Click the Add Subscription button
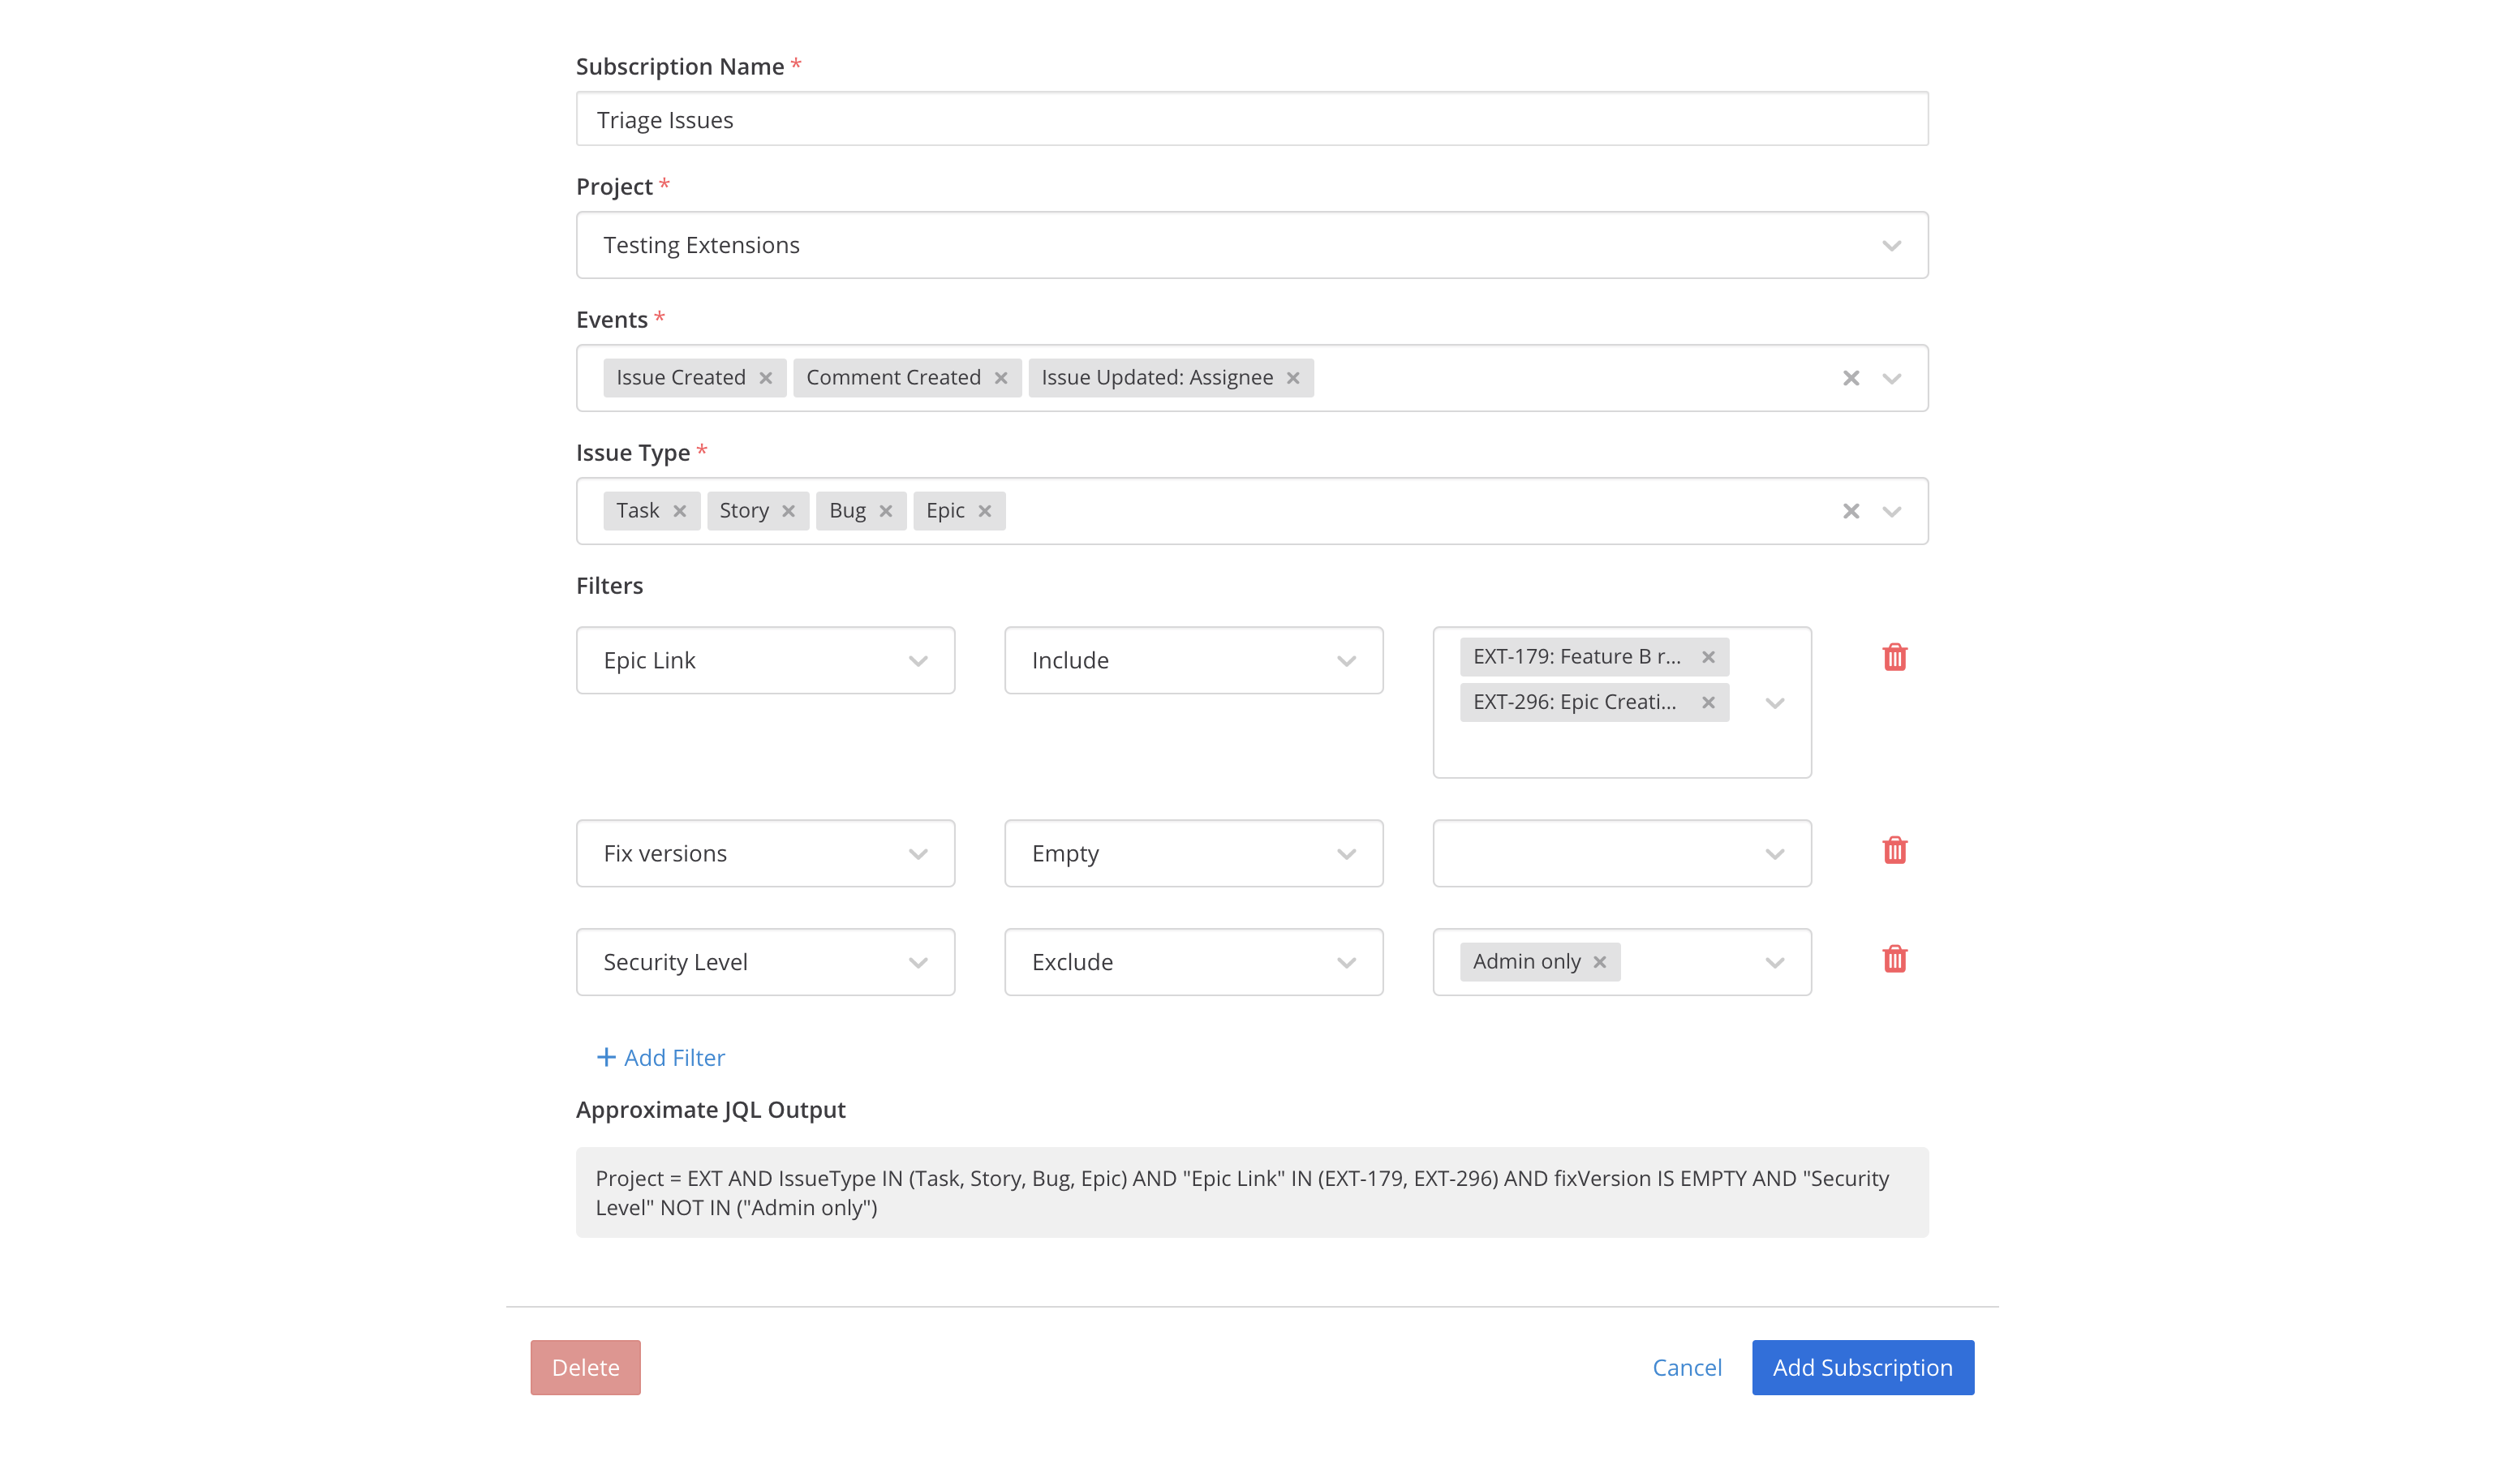The height and width of the screenshot is (1465, 2520). [1862, 1367]
